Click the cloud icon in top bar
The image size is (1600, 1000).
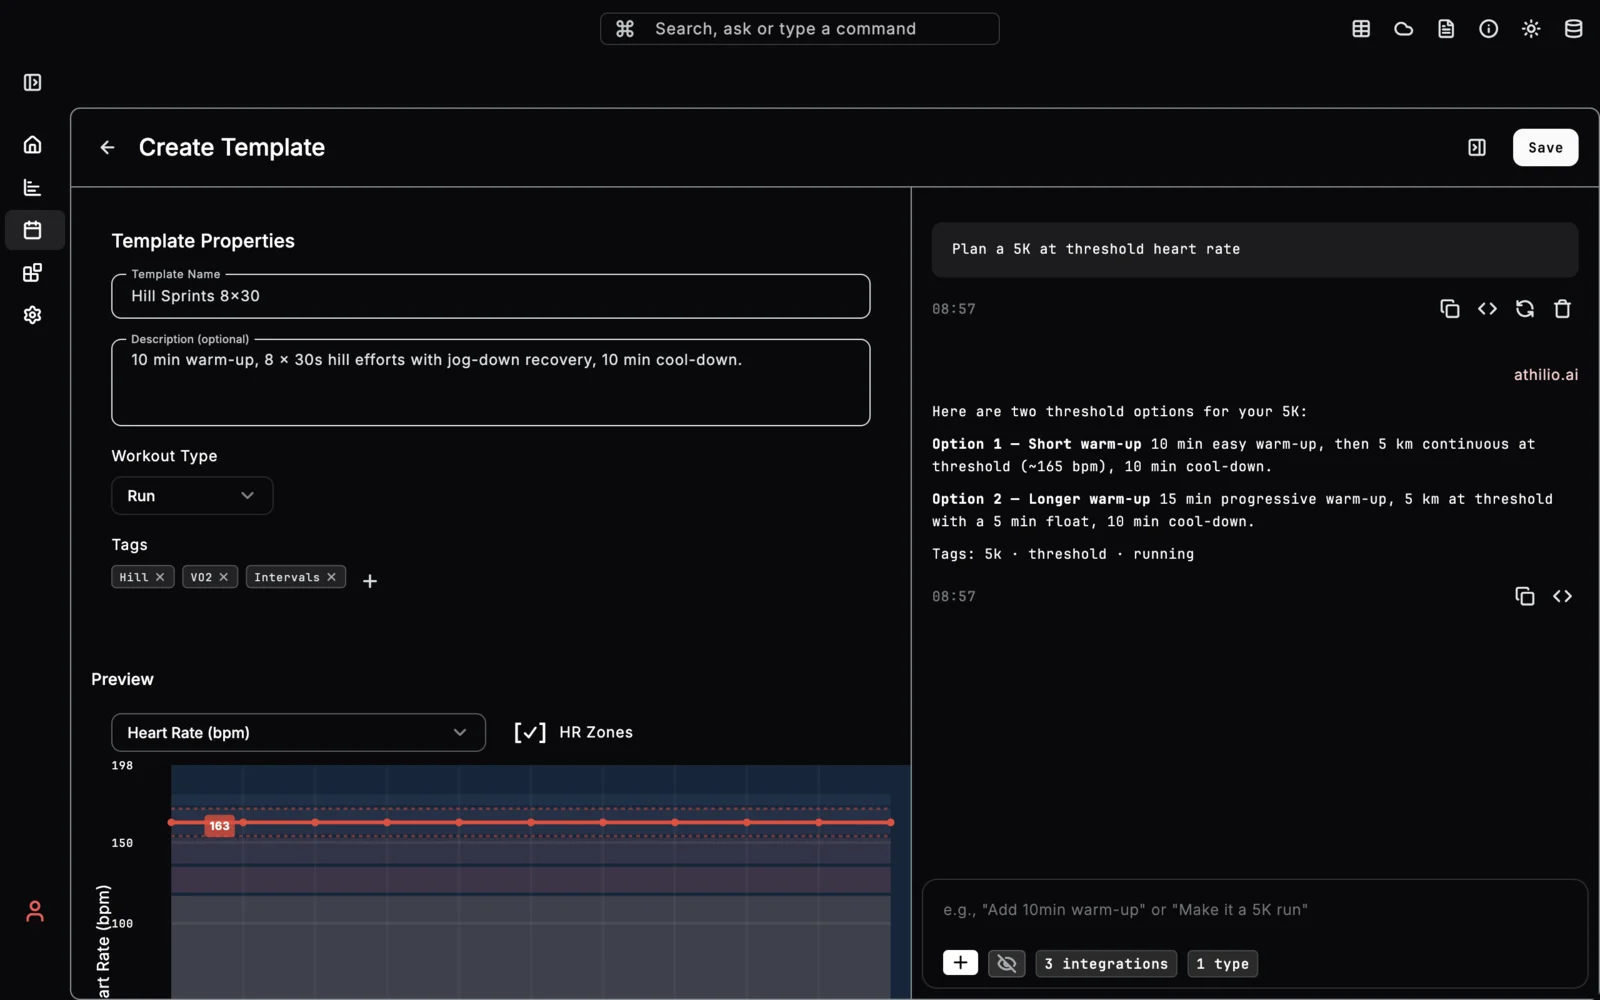point(1404,29)
